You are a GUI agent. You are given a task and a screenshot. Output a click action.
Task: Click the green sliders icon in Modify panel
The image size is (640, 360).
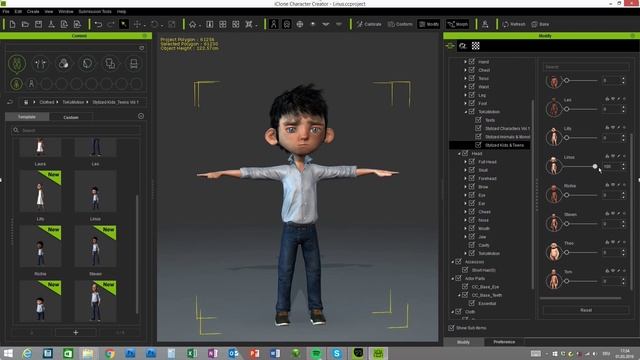(450, 46)
